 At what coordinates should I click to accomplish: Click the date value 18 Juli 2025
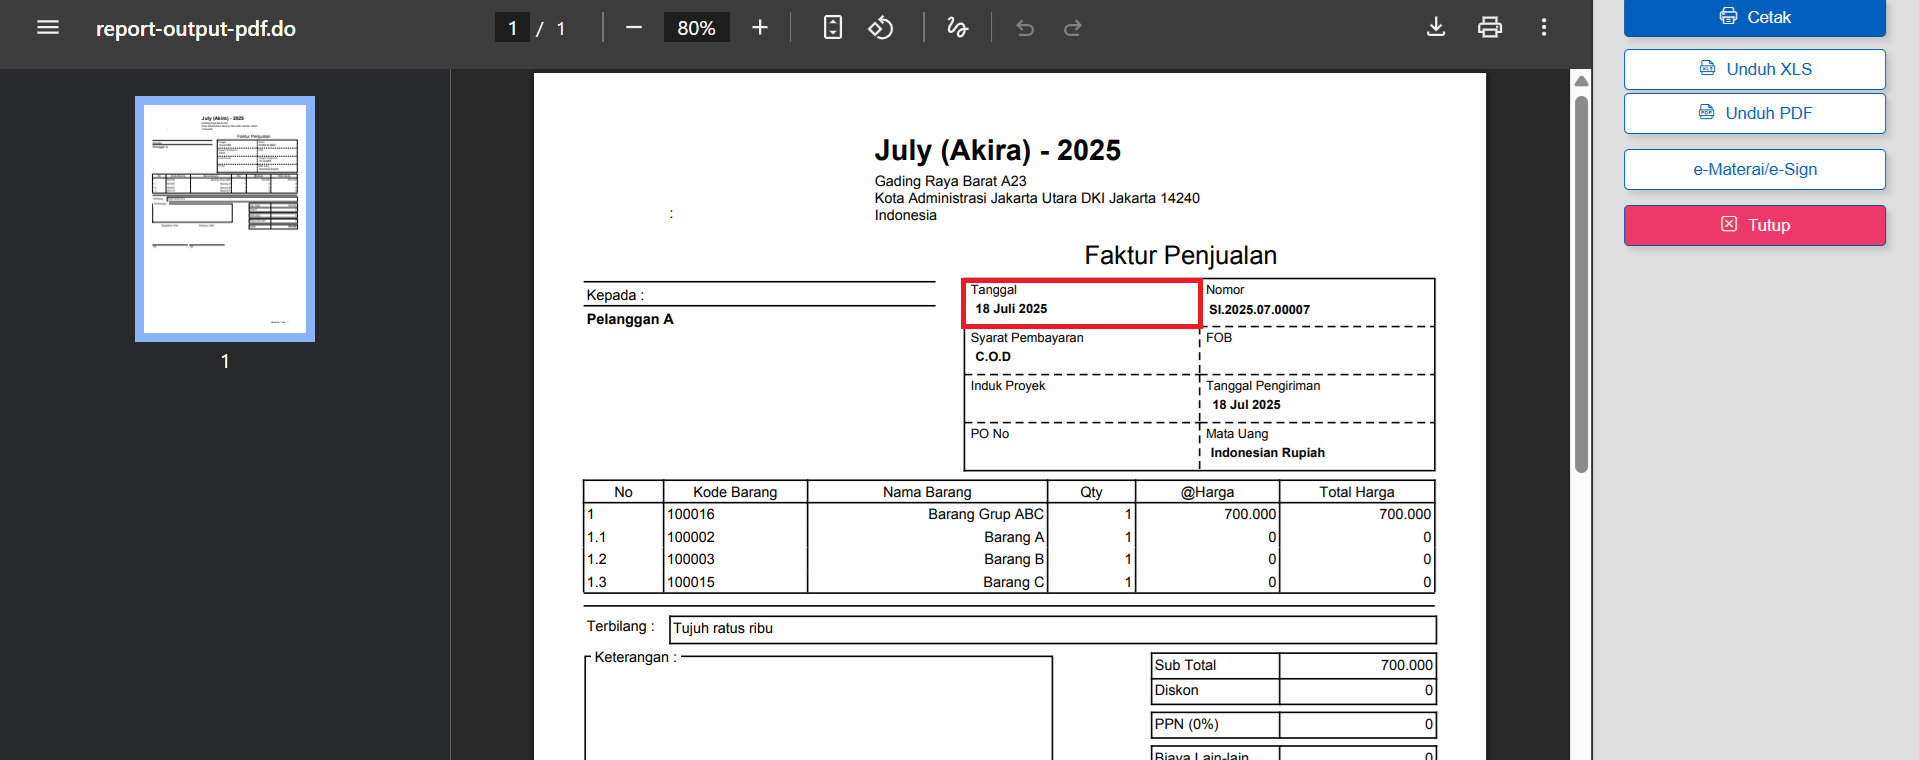tap(1011, 309)
